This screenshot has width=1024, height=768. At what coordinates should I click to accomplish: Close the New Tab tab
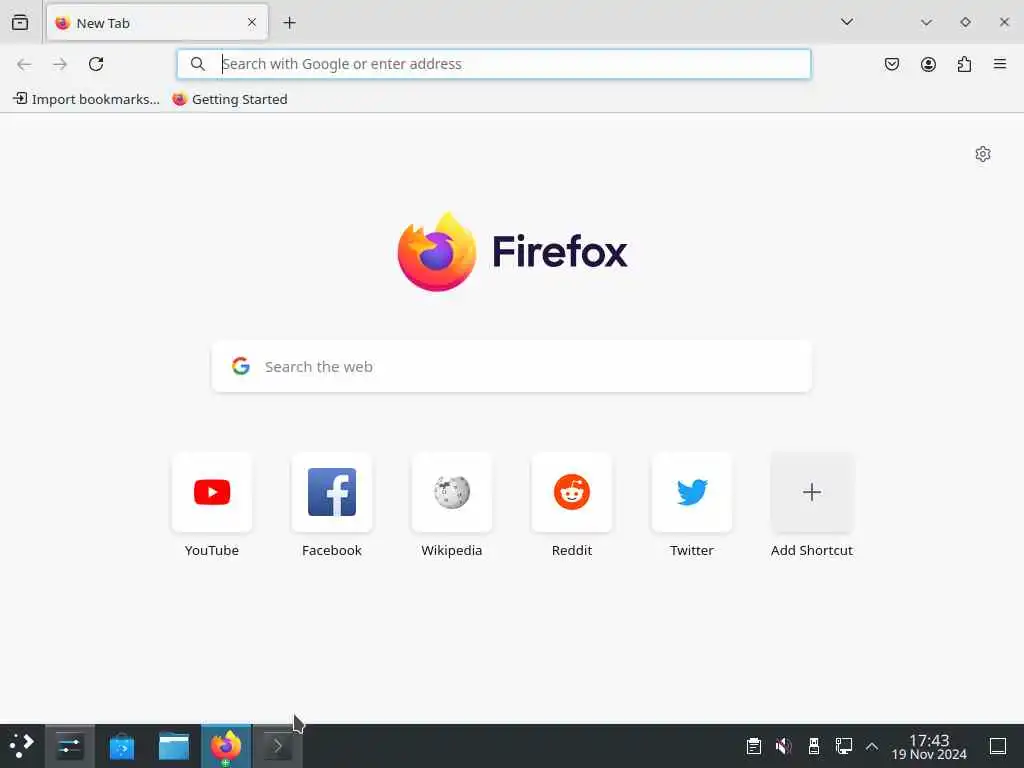point(251,22)
